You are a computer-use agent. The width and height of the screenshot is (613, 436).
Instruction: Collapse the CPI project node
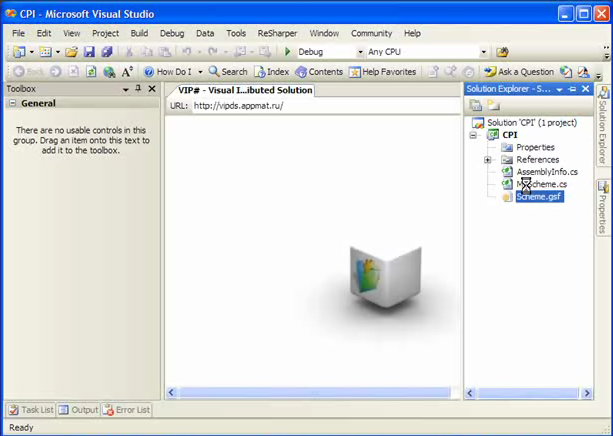tap(473, 135)
